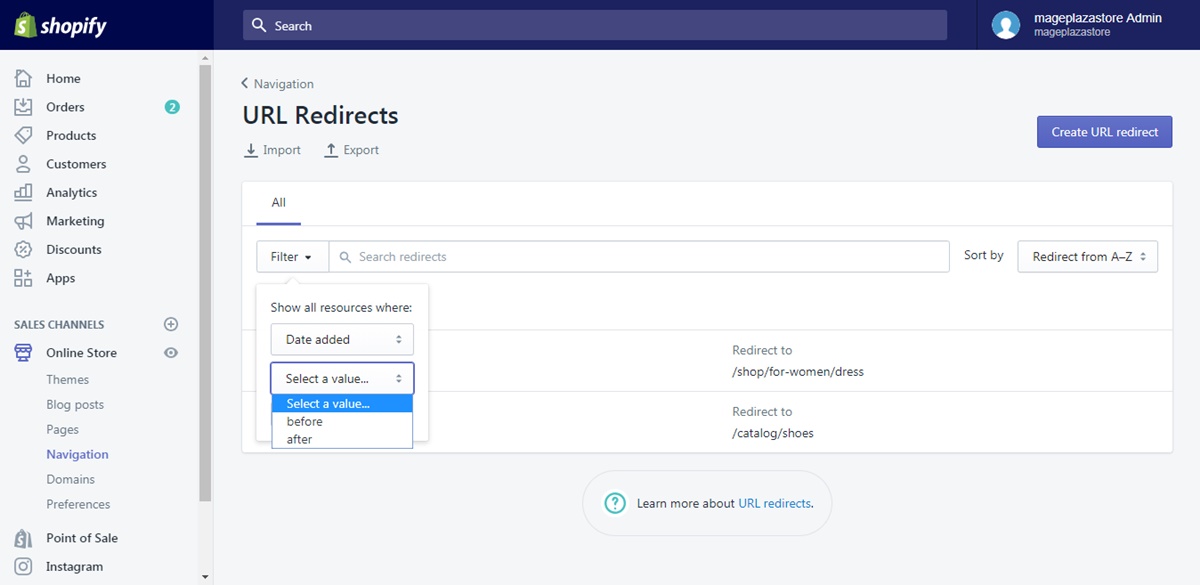Click the Instagram icon in sidebar
Viewport: 1200px width, 585px height.
tap(23, 566)
